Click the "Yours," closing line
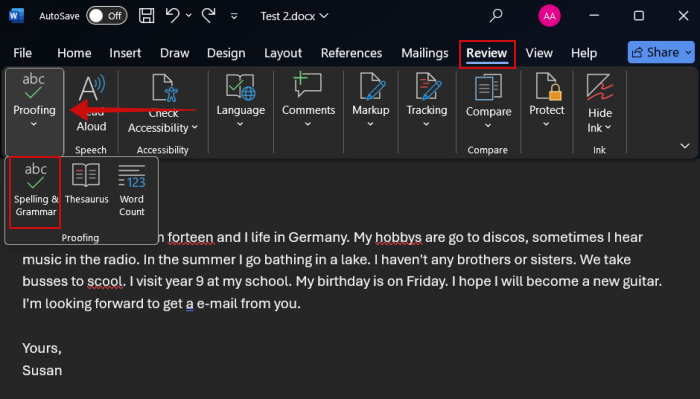This screenshot has width=700, height=399. click(42, 348)
